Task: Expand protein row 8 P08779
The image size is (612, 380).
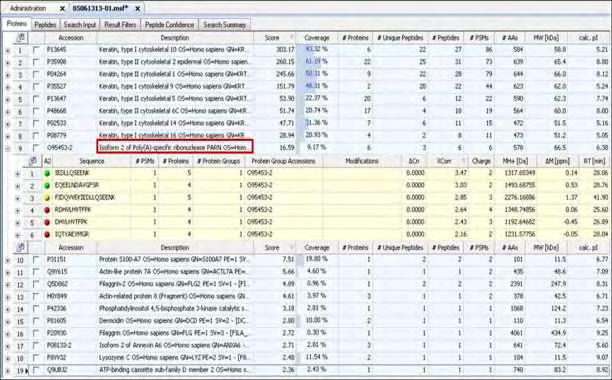Action: pyautogui.click(x=8, y=136)
